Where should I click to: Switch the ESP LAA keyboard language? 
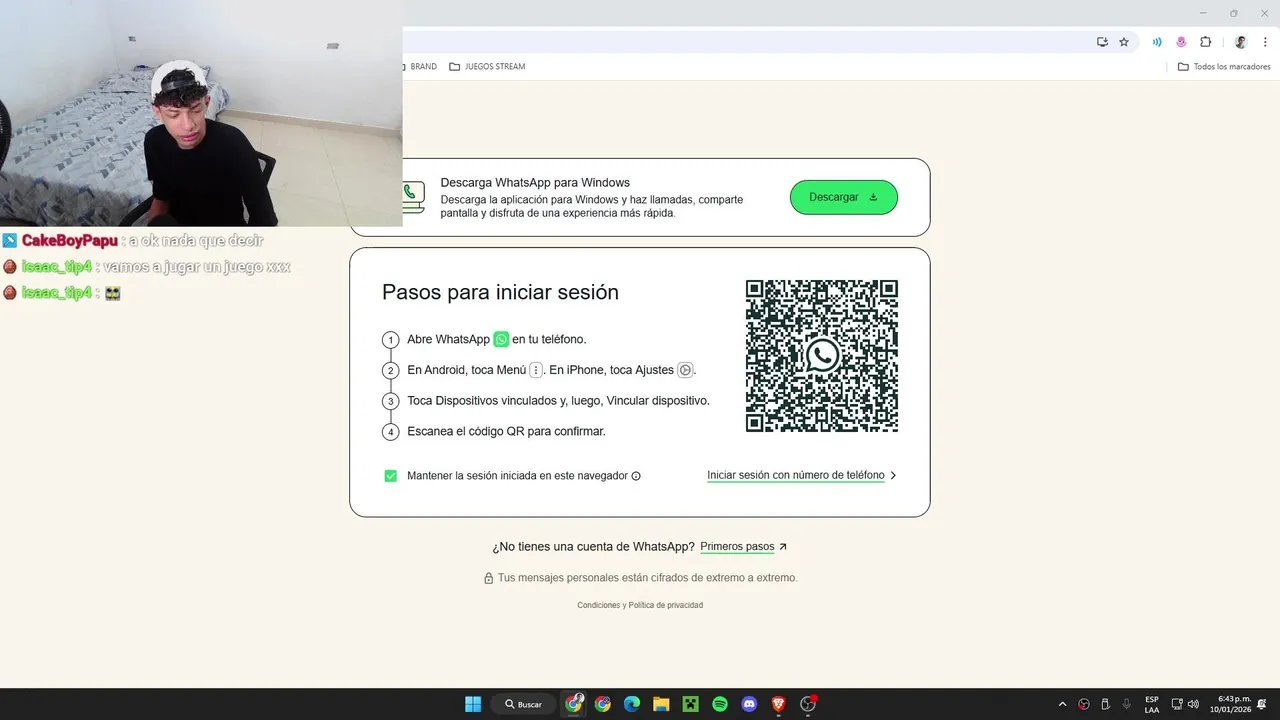[x=1152, y=704]
